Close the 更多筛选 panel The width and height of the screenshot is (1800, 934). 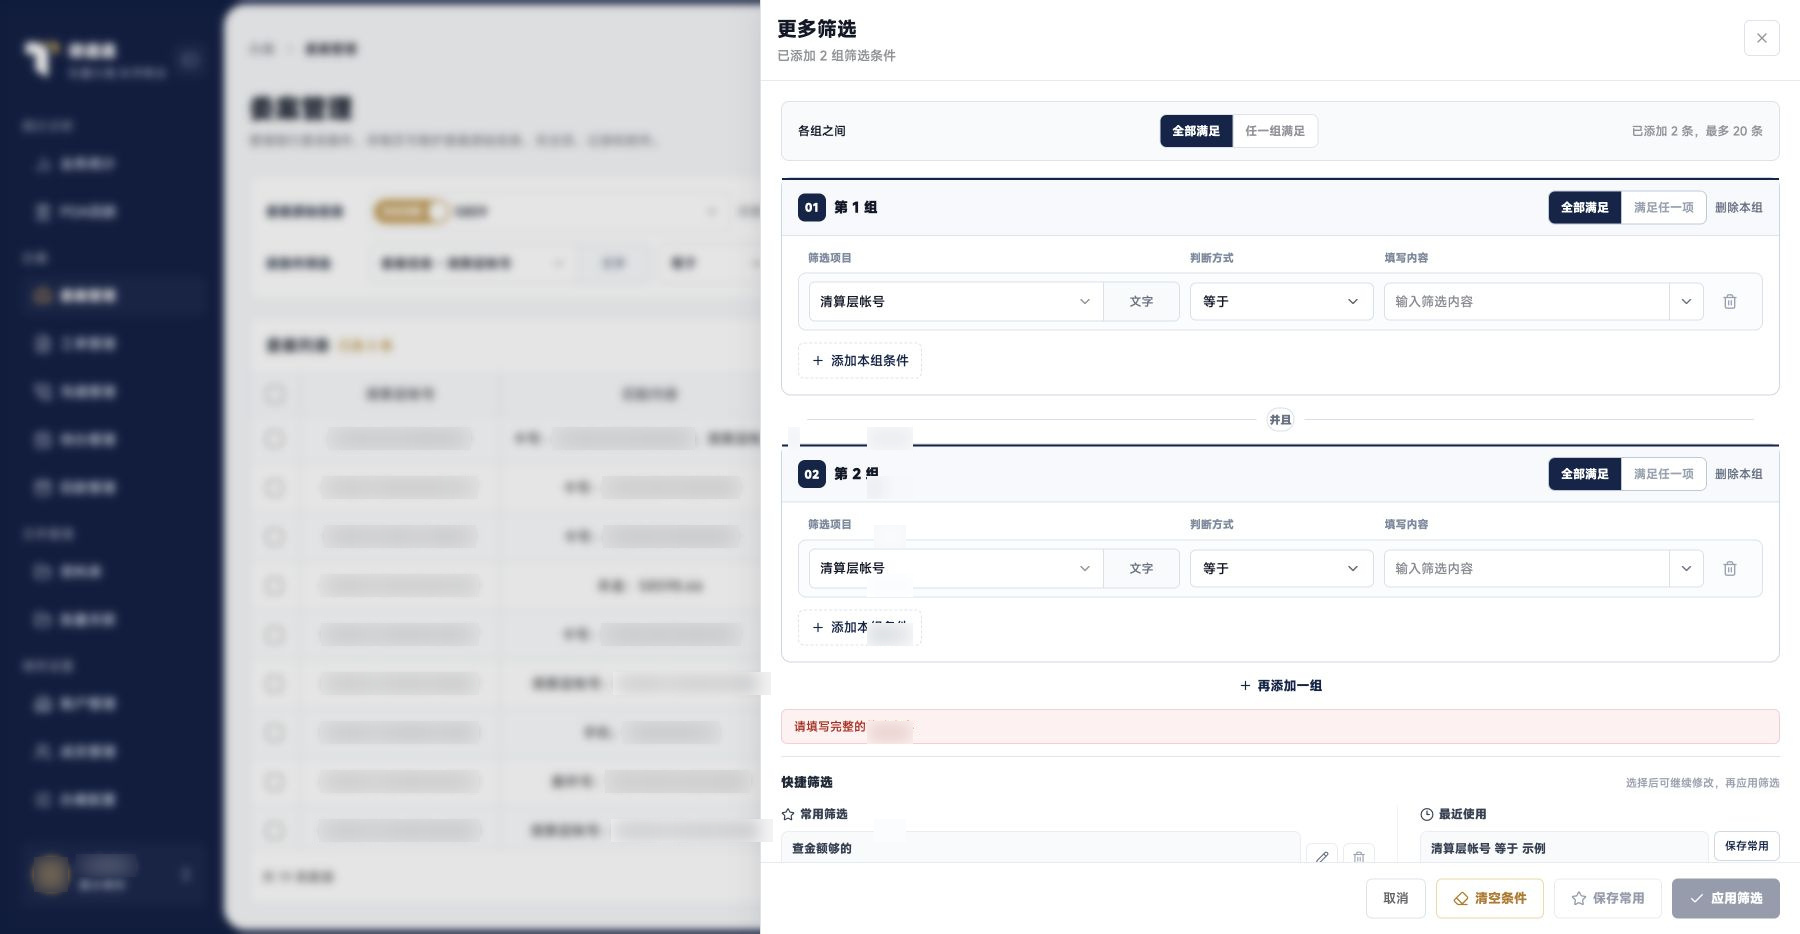(1761, 38)
